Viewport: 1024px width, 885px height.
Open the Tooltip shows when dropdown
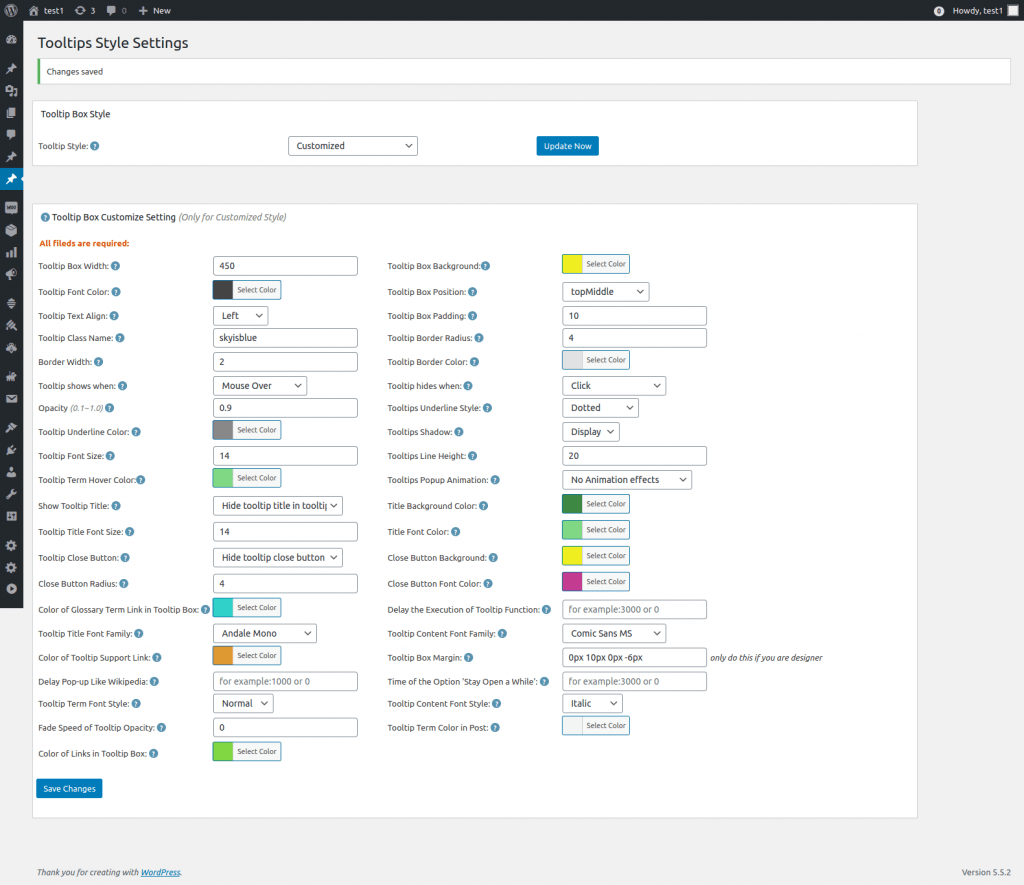[x=260, y=386]
